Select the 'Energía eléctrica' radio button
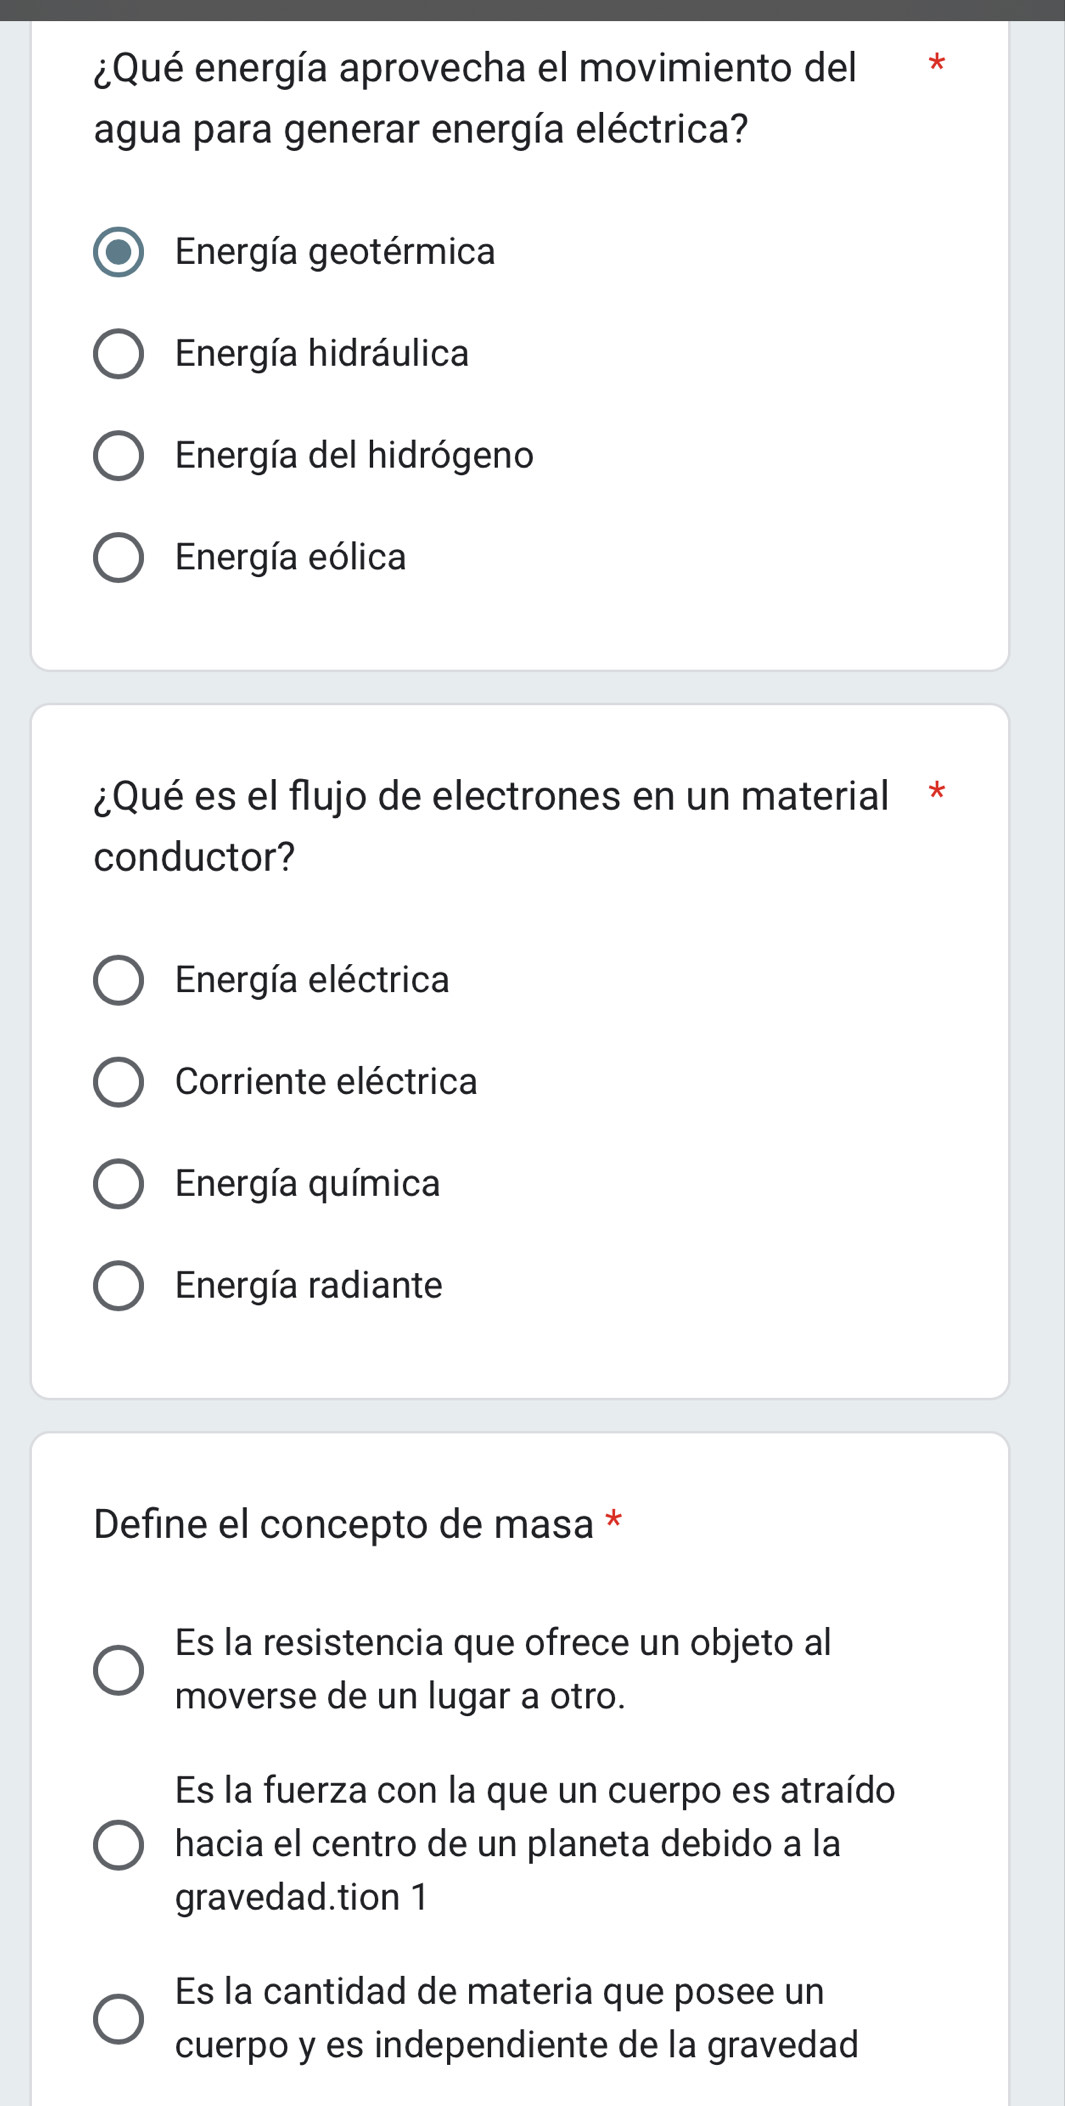1065x2106 pixels. 118,980
